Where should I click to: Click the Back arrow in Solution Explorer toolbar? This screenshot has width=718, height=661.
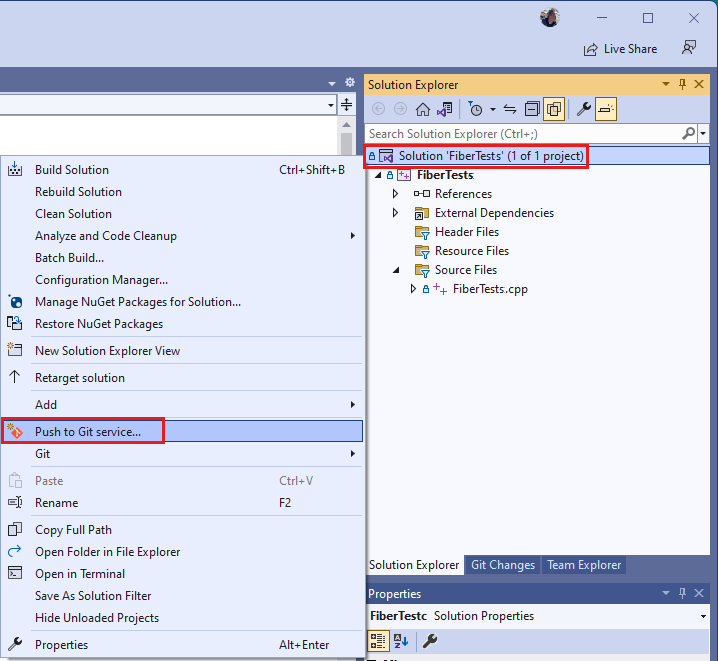(378, 109)
